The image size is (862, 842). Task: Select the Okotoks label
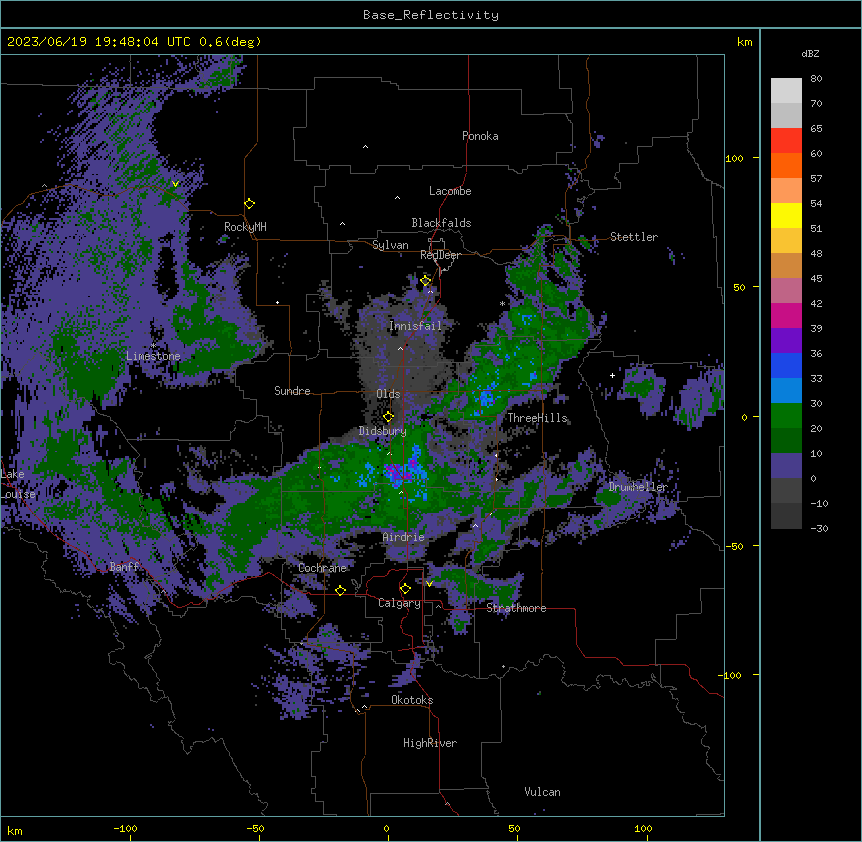point(412,700)
